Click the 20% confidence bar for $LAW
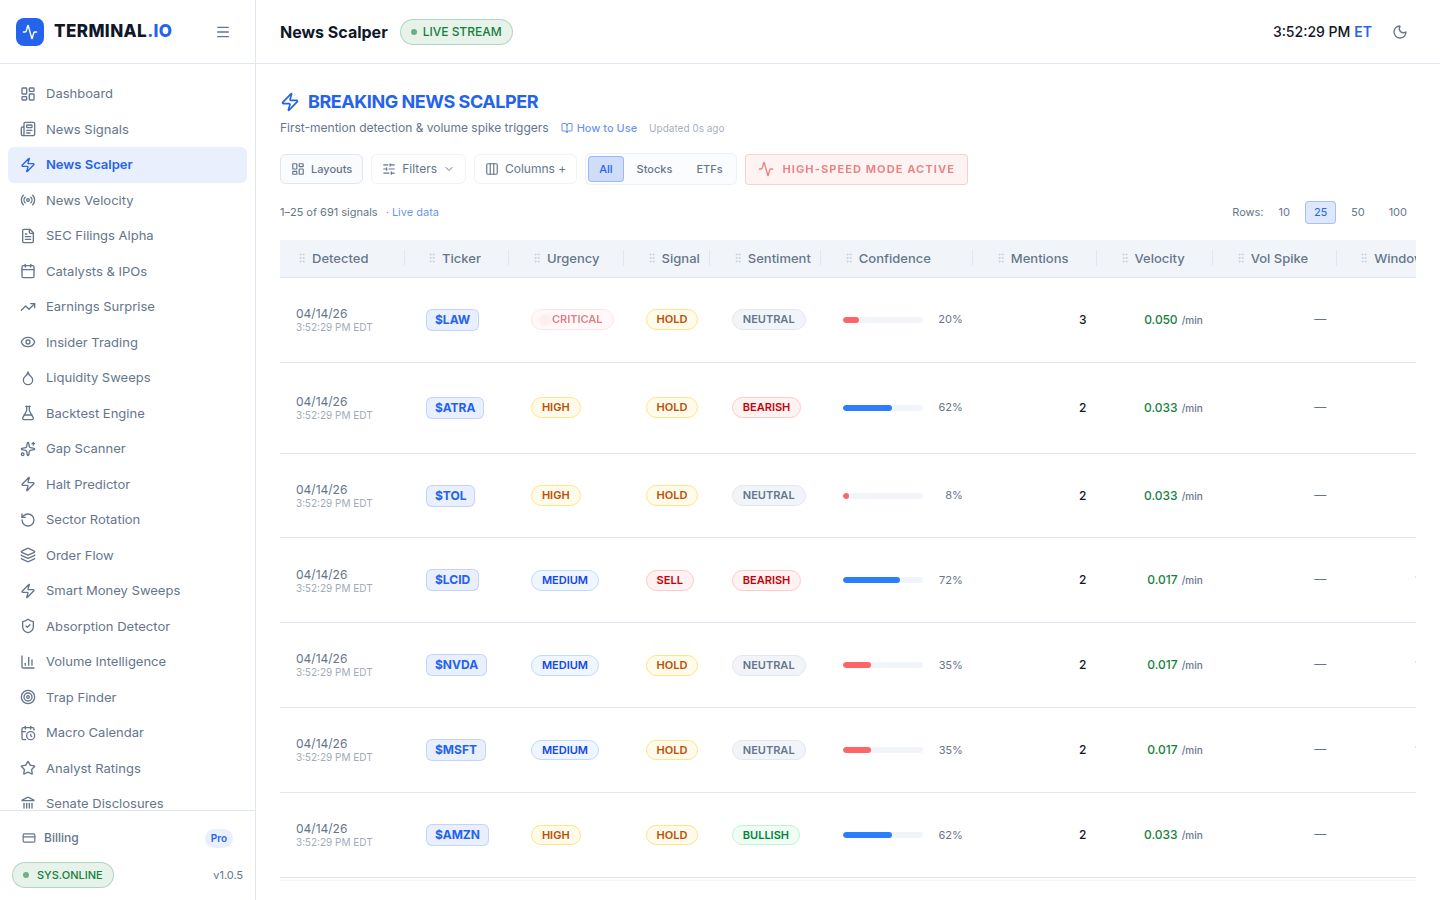Image resolution: width=1440 pixels, height=900 pixels. pos(883,320)
